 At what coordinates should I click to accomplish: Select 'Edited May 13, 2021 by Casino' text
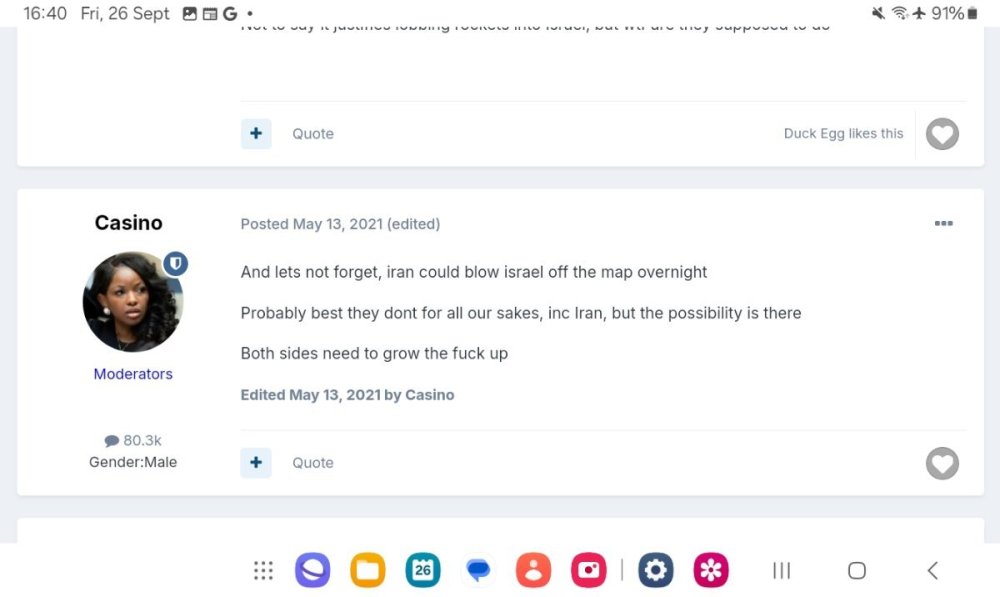pos(347,395)
